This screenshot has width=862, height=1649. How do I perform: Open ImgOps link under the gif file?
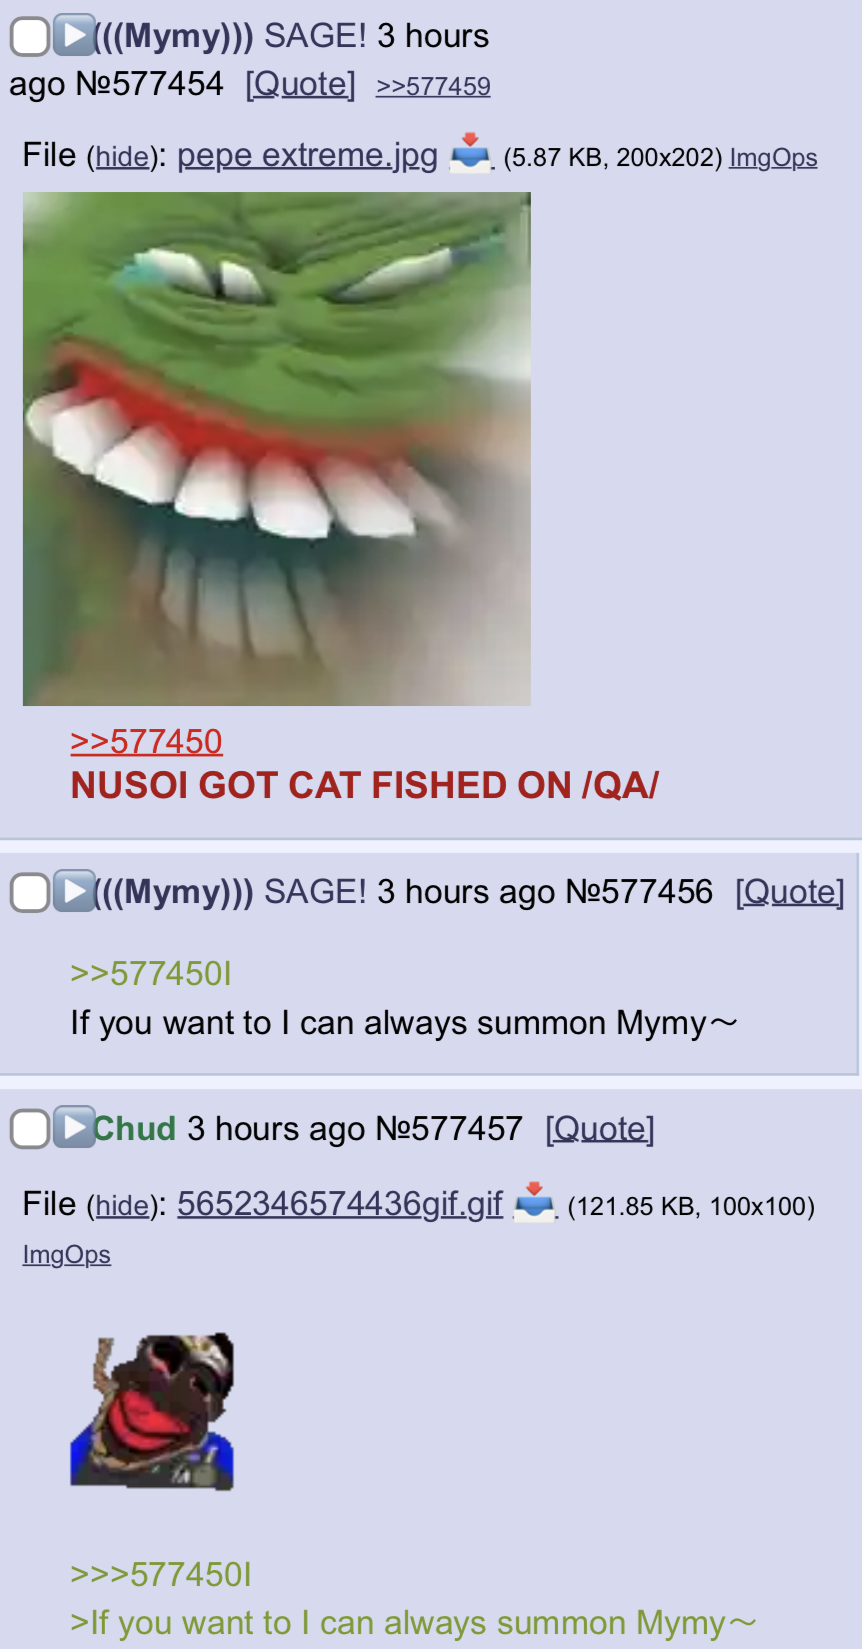(x=67, y=1254)
